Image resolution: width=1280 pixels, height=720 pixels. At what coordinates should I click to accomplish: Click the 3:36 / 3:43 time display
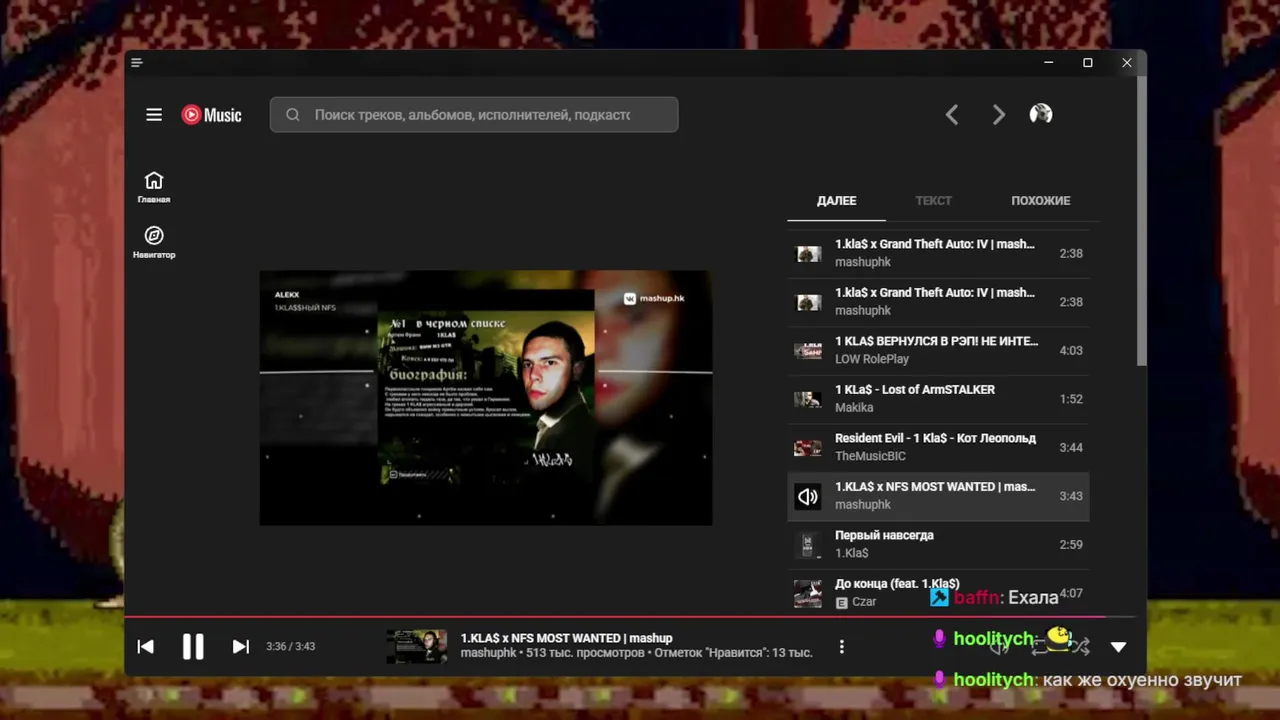coord(291,647)
